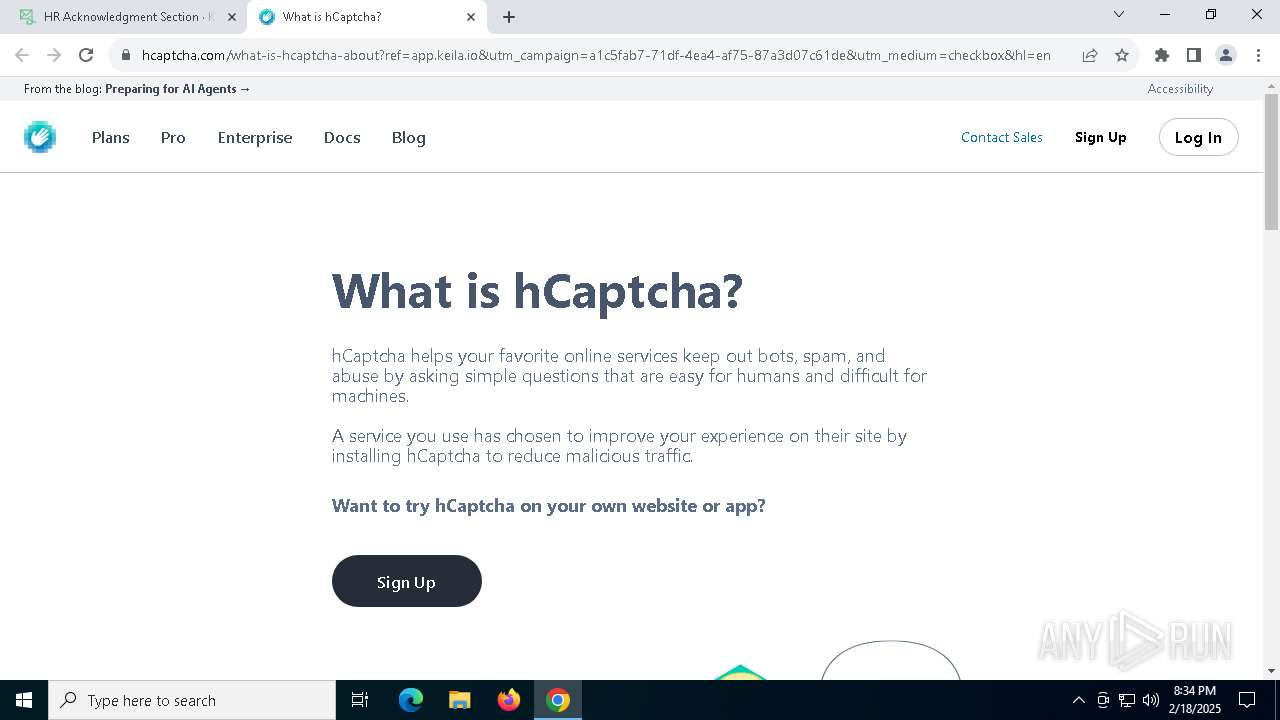
Task: Close the HR Acknowledgment Section tab
Action: 232,17
